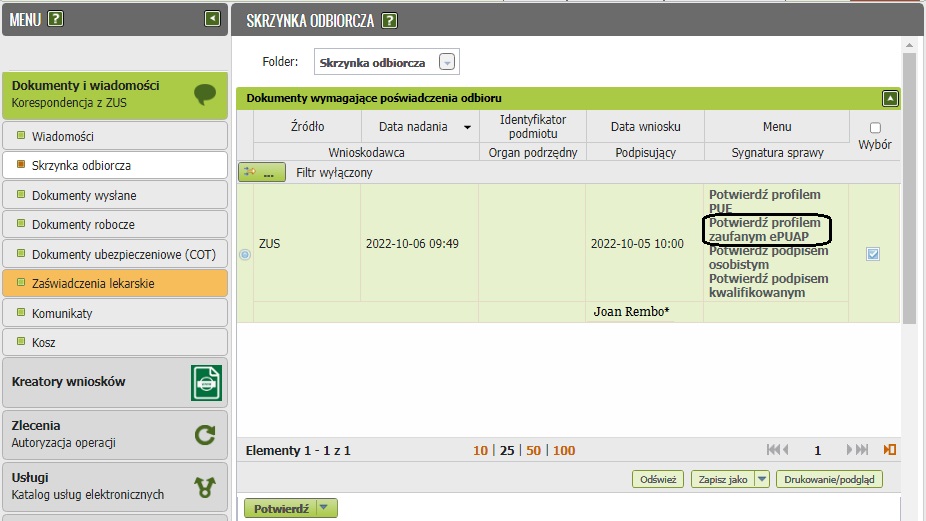Collapse the left menu panel arrow
Screen dimensions: 926x521
click(211, 18)
